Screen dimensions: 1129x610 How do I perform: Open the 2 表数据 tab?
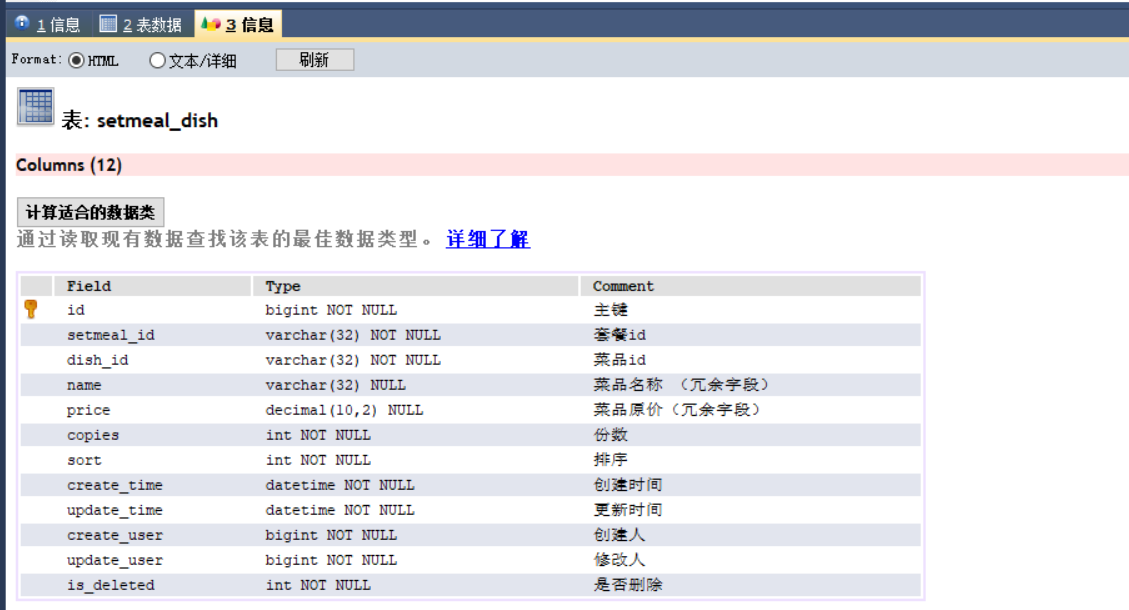tap(141, 24)
